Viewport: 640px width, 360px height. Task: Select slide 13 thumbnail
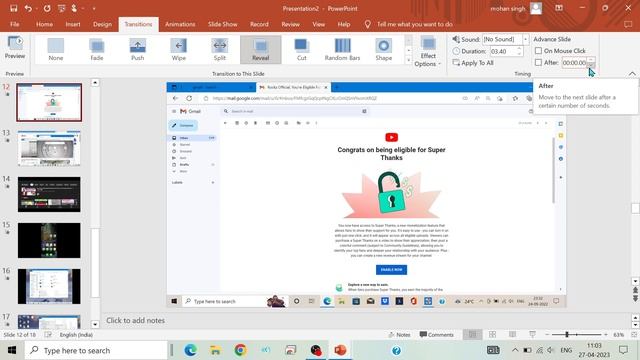(49, 148)
